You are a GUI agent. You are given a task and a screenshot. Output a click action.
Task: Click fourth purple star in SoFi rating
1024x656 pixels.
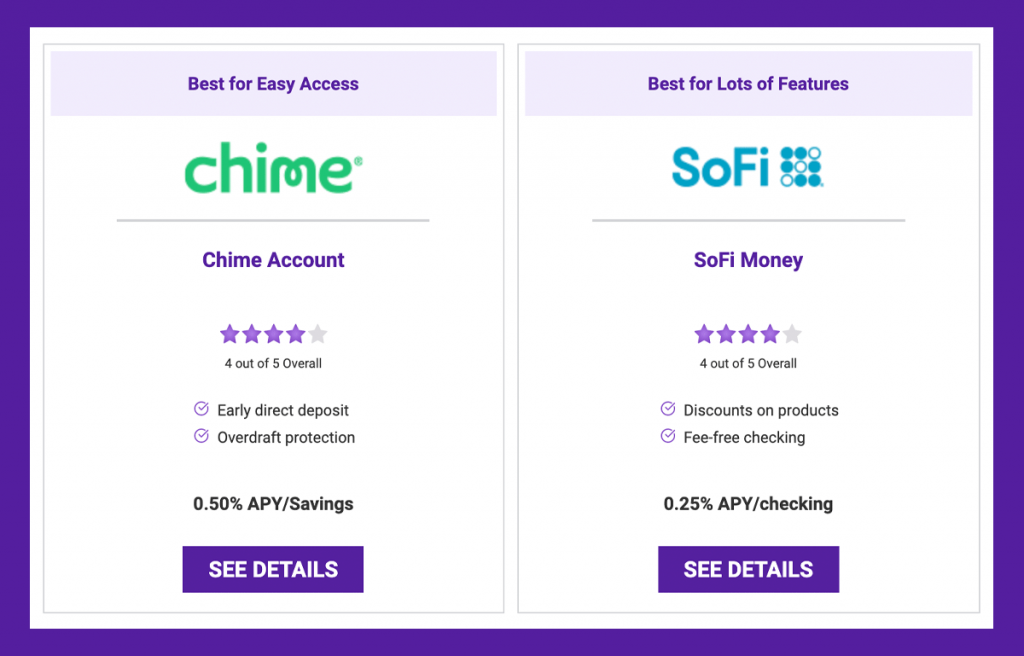770,334
